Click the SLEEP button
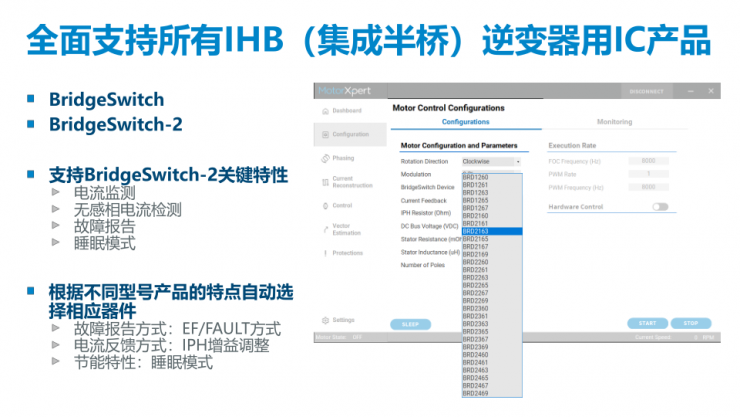 pyautogui.click(x=410, y=324)
